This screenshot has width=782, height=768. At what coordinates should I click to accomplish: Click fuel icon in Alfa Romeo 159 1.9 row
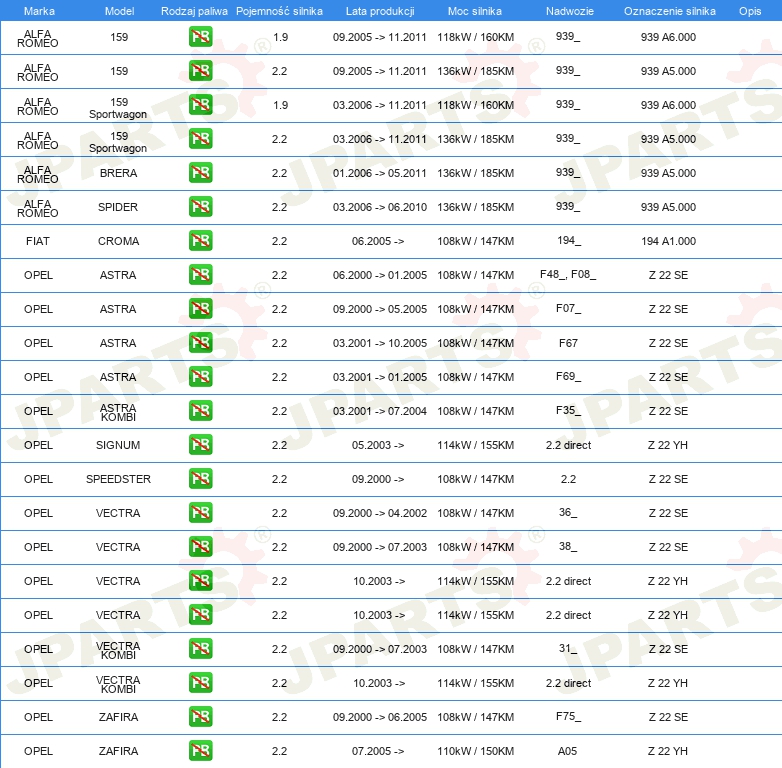coord(200,37)
